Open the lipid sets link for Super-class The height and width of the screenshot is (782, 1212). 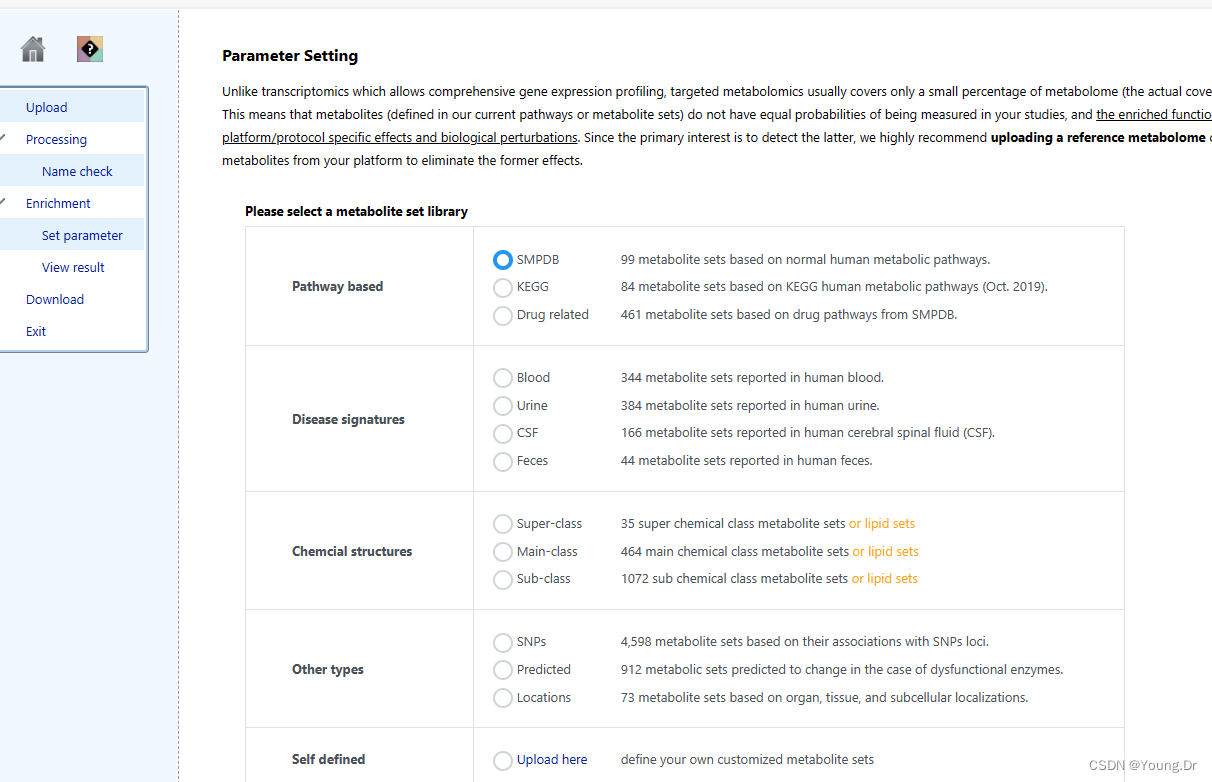point(882,524)
